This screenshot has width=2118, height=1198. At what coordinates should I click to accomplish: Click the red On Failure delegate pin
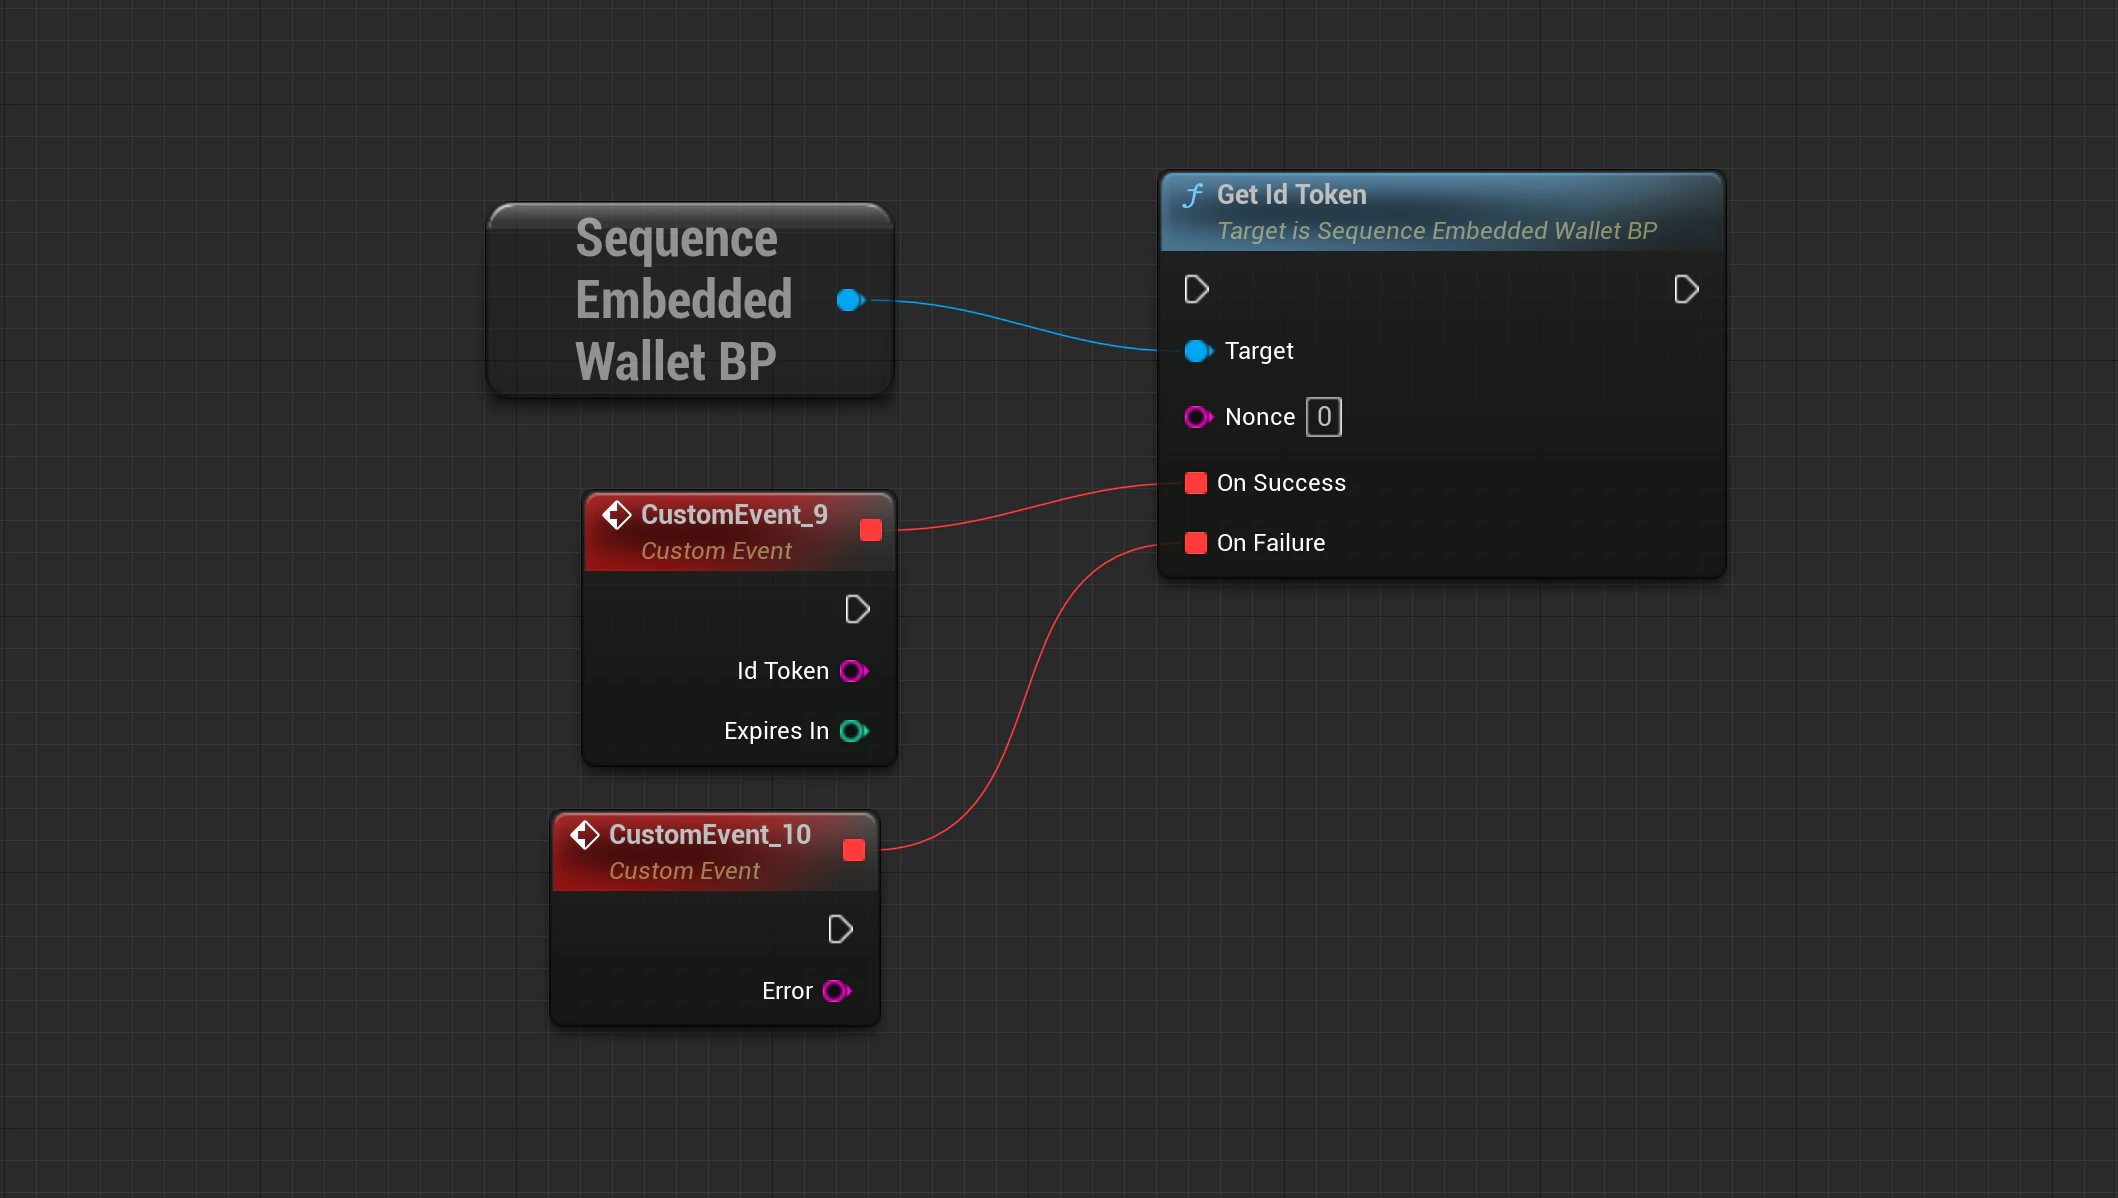(x=1196, y=543)
